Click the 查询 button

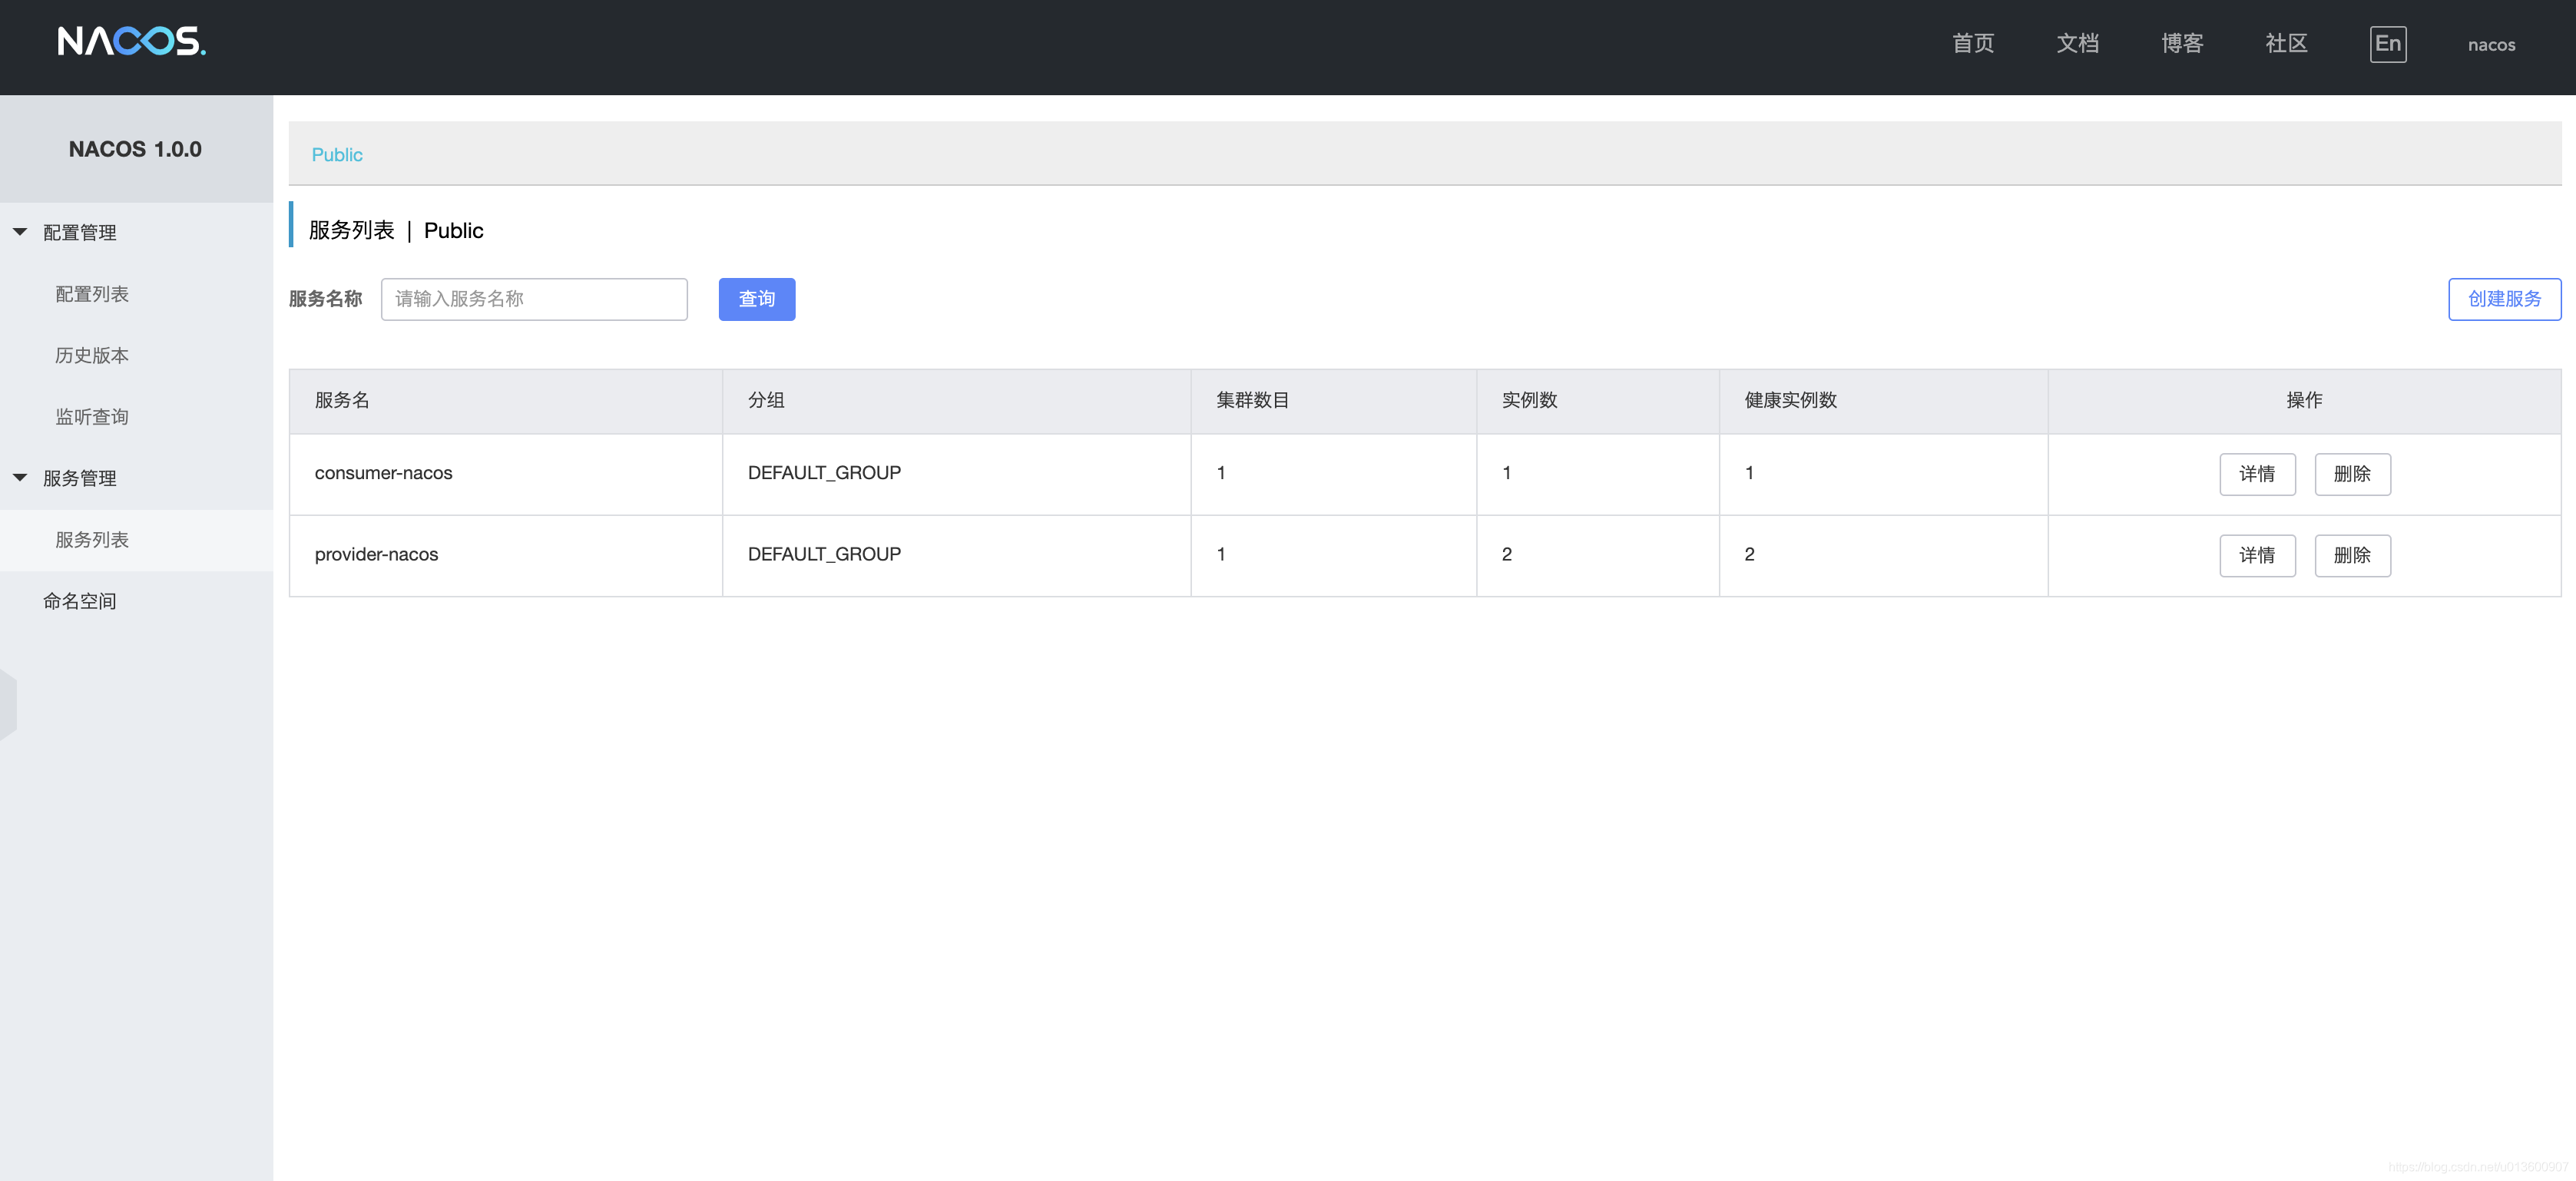pos(757,299)
